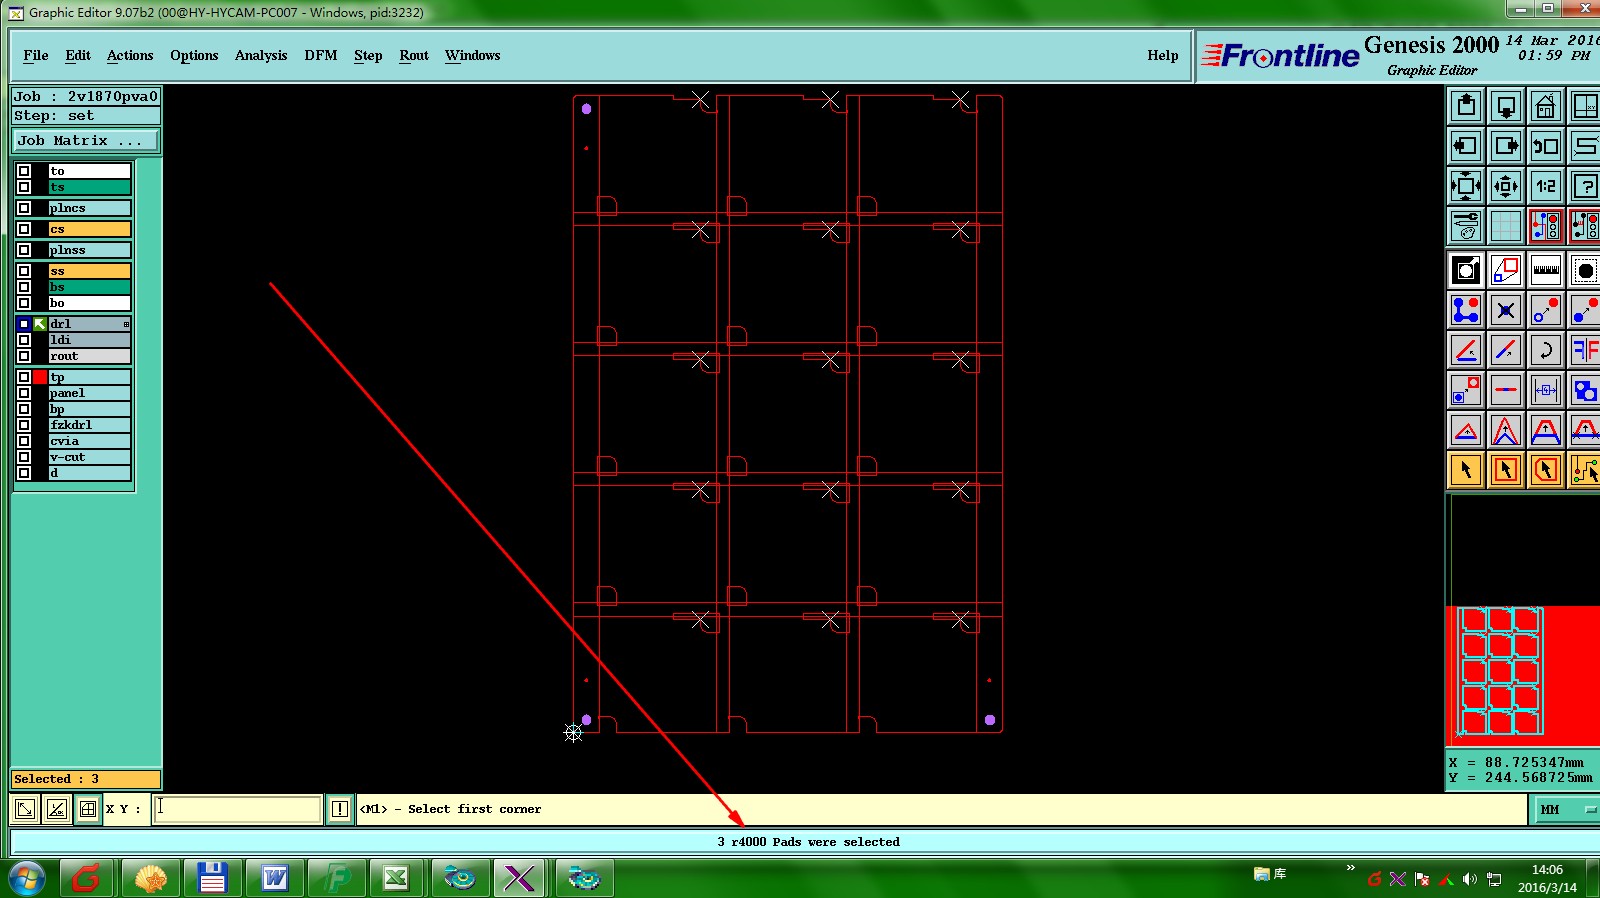Open the Step menu
The image size is (1600, 898).
pyautogui.click(x=368, y=55)
